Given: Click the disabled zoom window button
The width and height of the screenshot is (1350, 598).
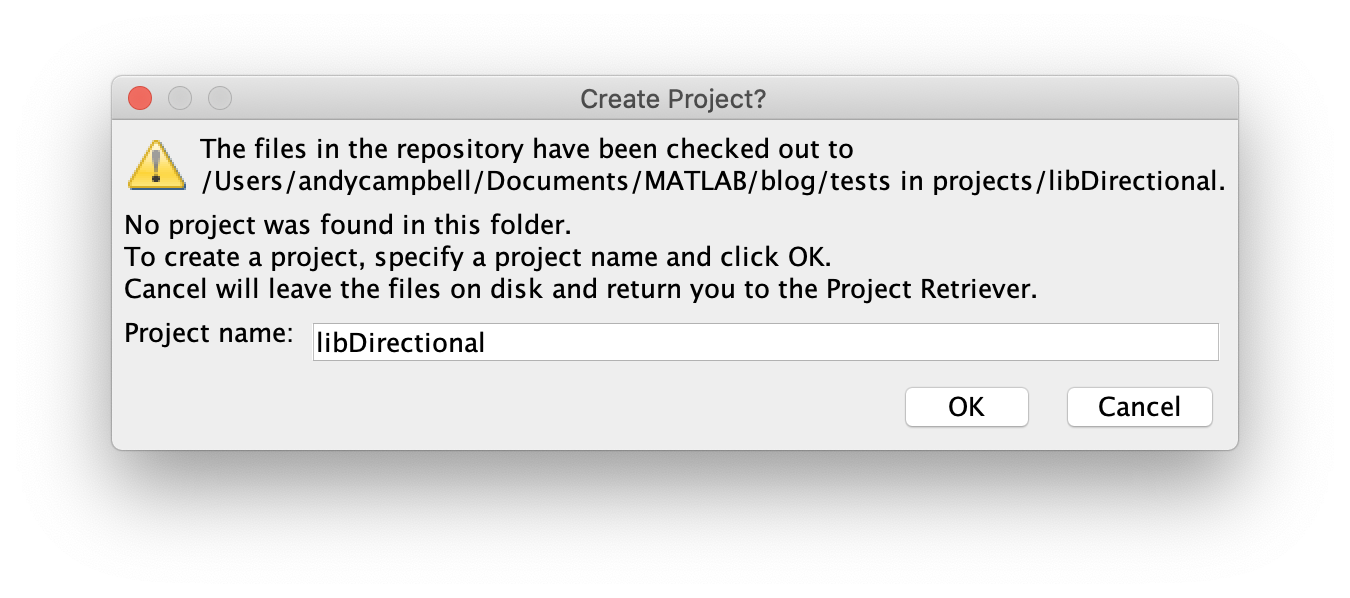Looking at the screenshot, I should [220, 98].
